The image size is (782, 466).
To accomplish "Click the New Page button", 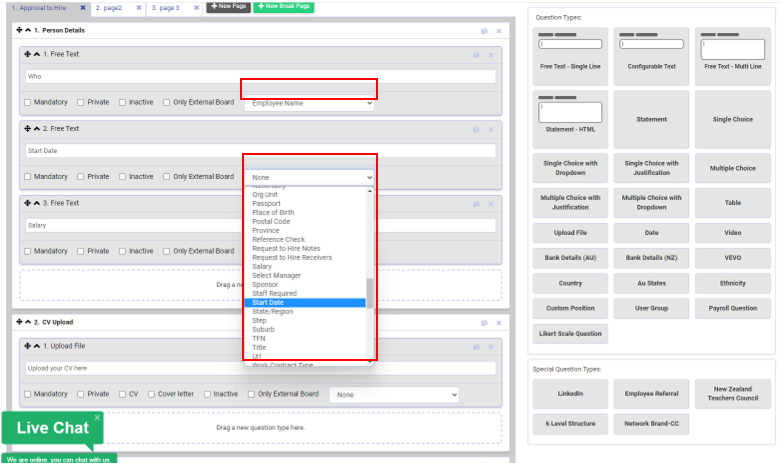I will coord(228,6).
